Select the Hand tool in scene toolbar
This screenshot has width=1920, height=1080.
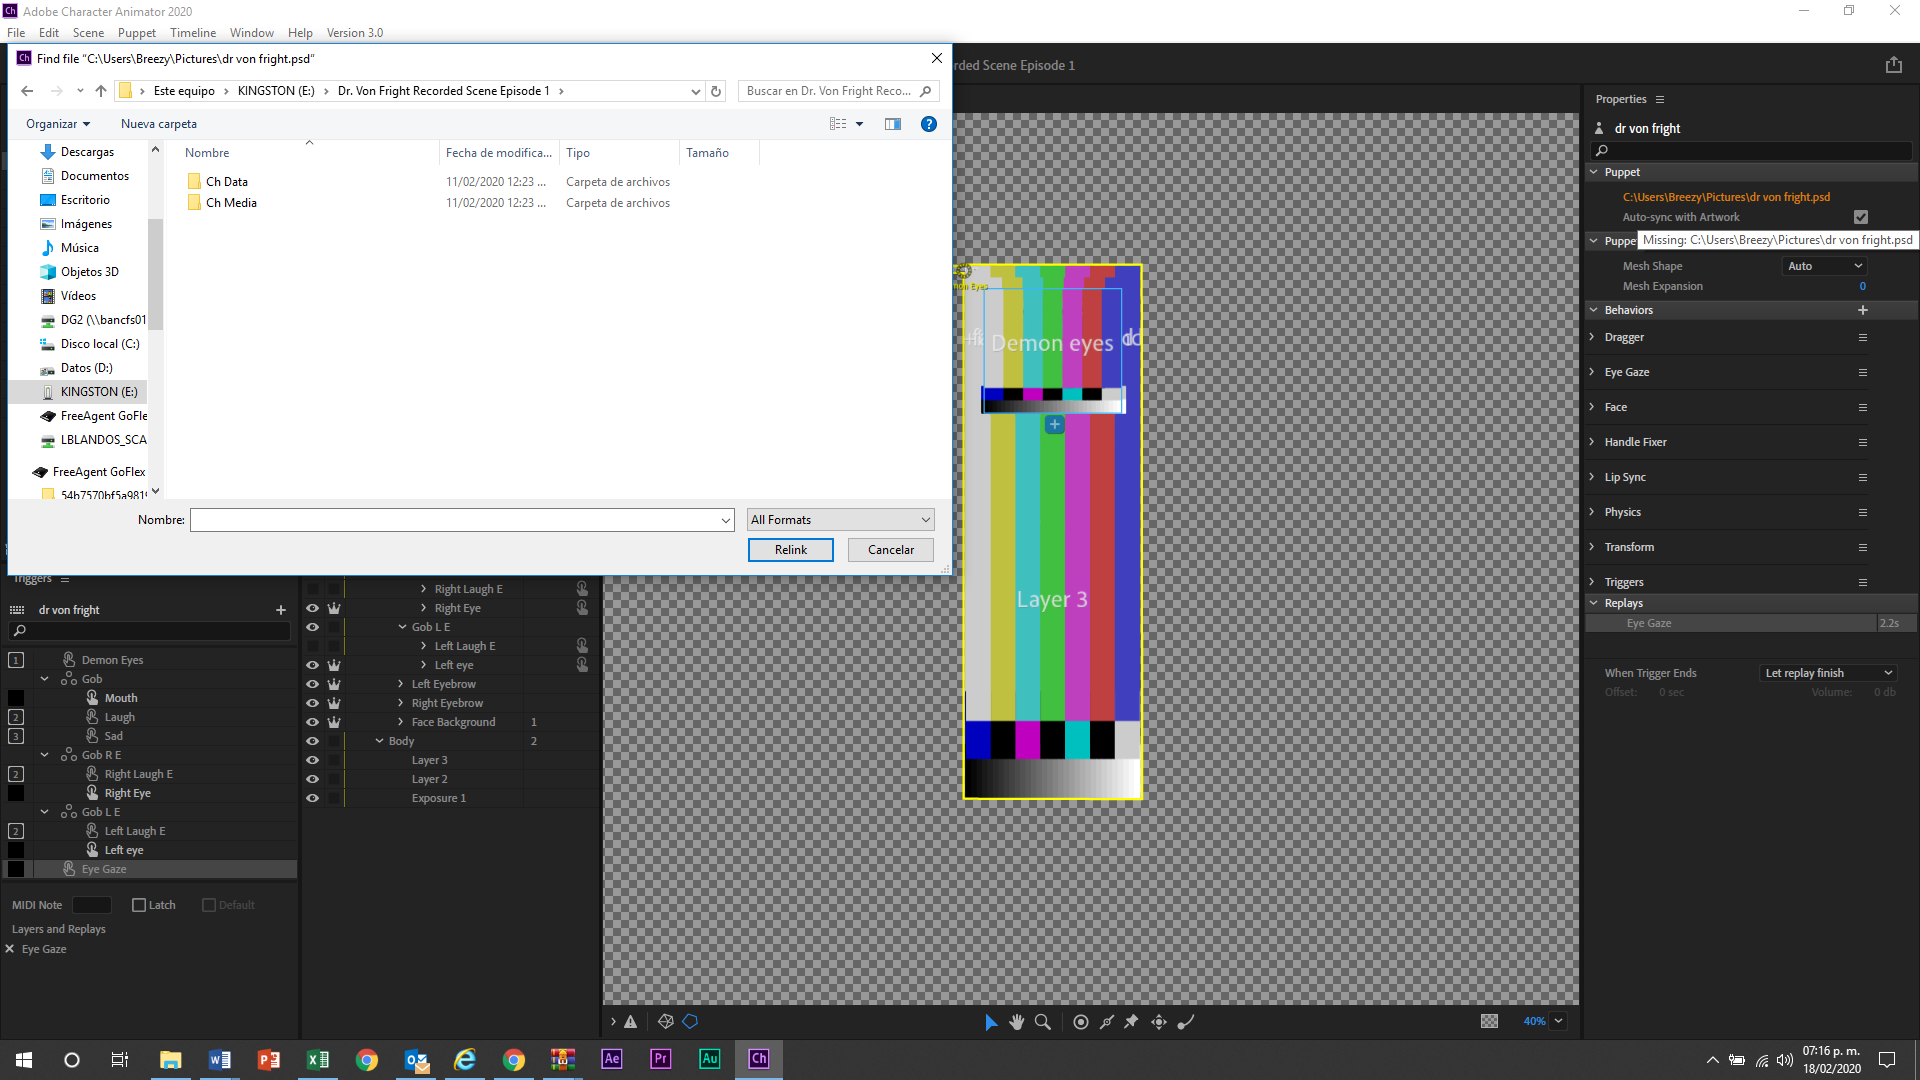pyautogui.click(x=1017, y=1021)
